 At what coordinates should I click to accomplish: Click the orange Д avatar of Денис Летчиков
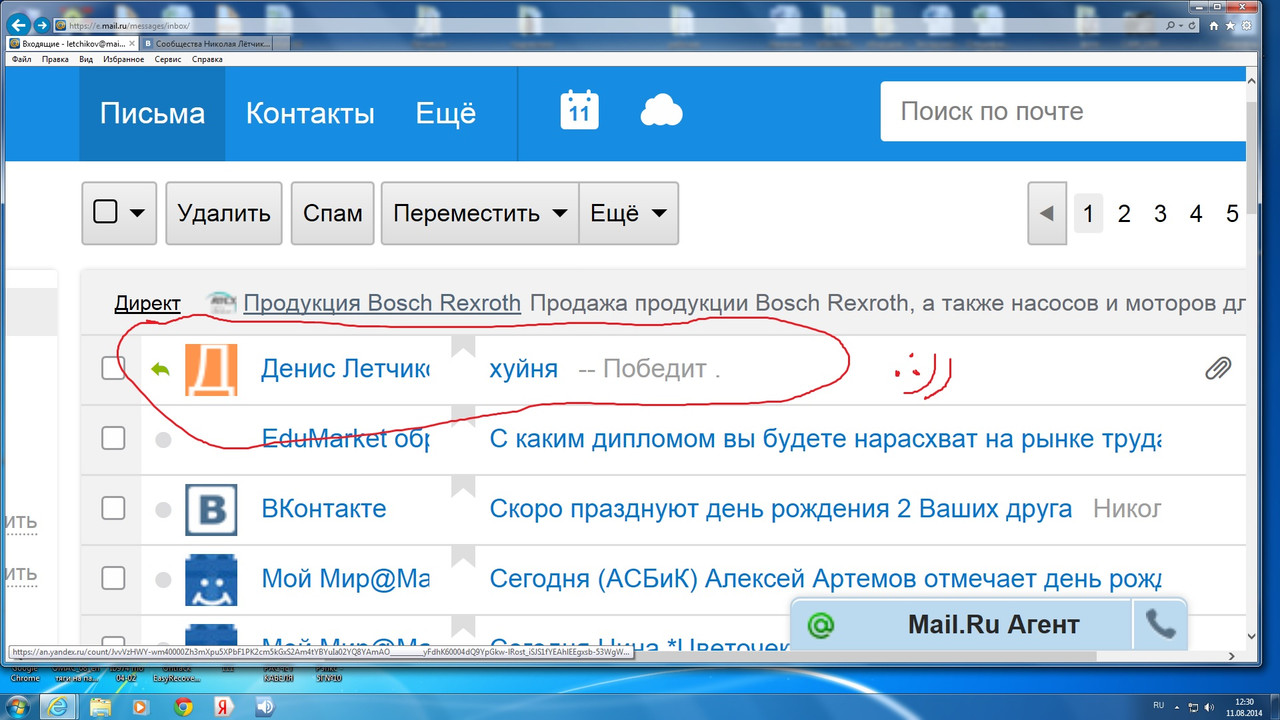(211, 369)
